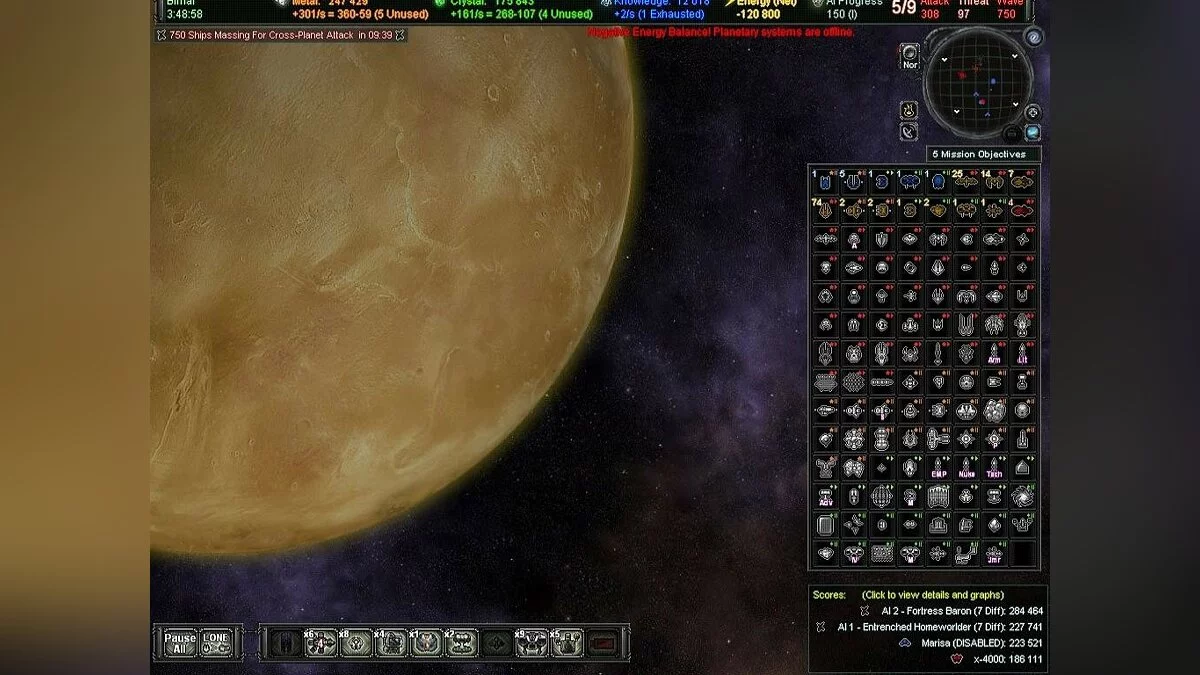Select the red ship group with count 4

click(x=1021, y=211)
